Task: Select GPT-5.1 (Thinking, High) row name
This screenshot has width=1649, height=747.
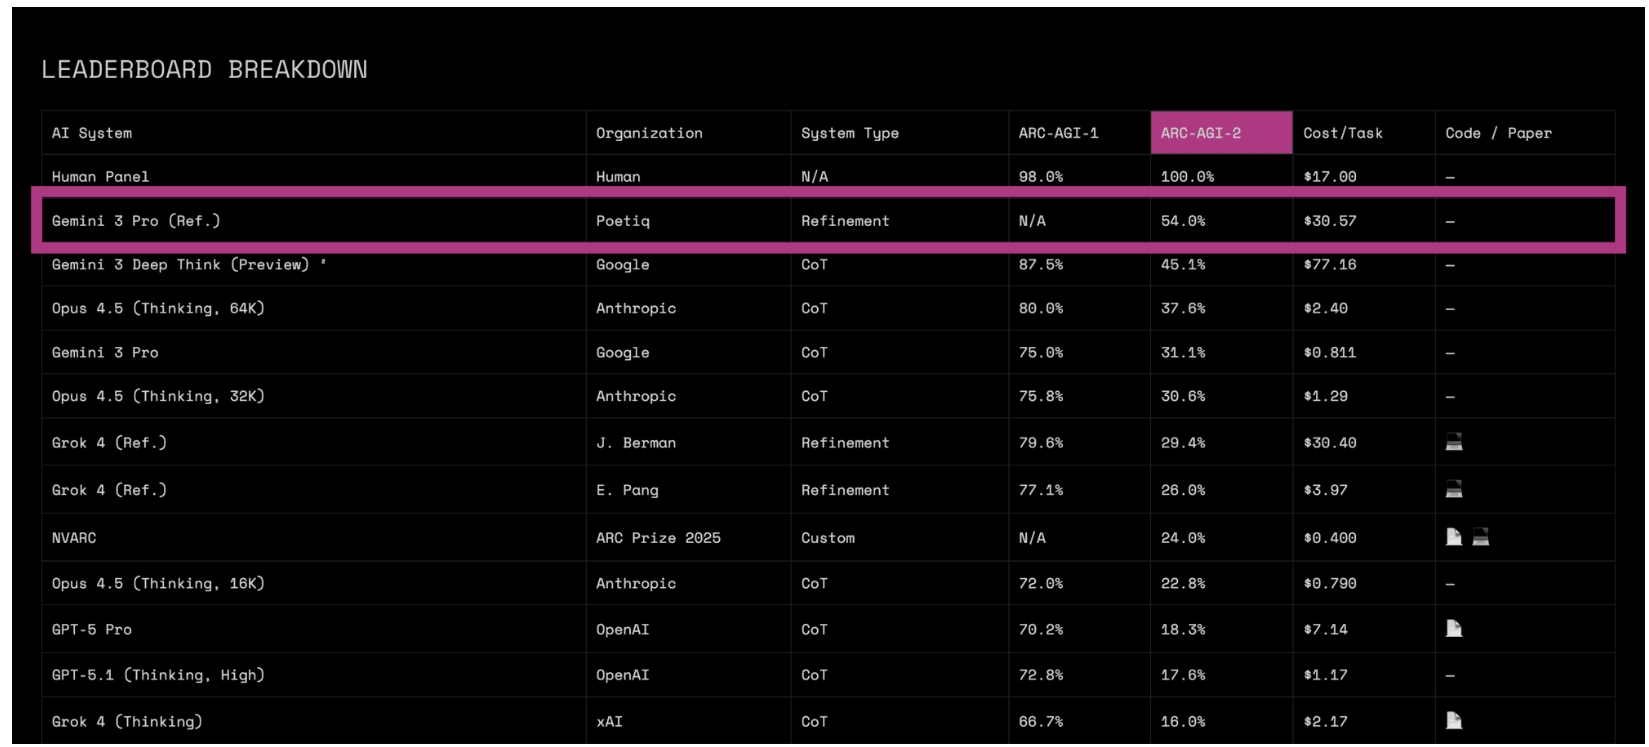Action: pos(158,675)
